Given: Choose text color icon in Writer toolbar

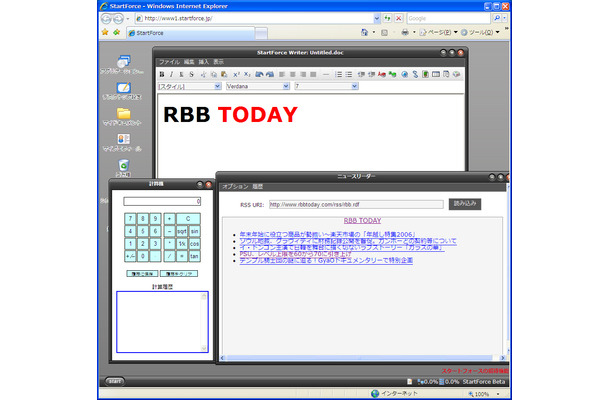Looking at the screenshot, I should click(382, 74).
